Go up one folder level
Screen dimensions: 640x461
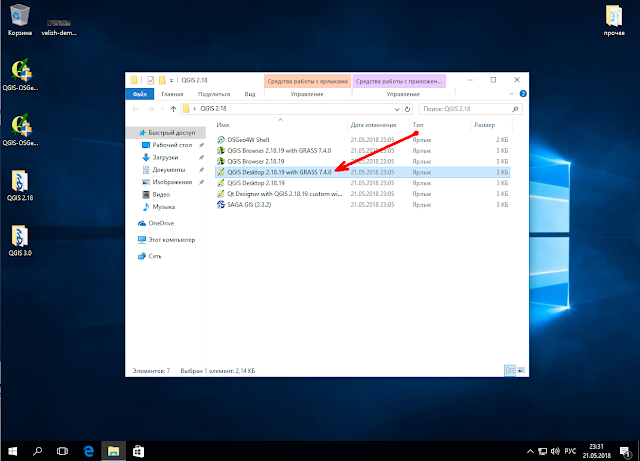173,109
